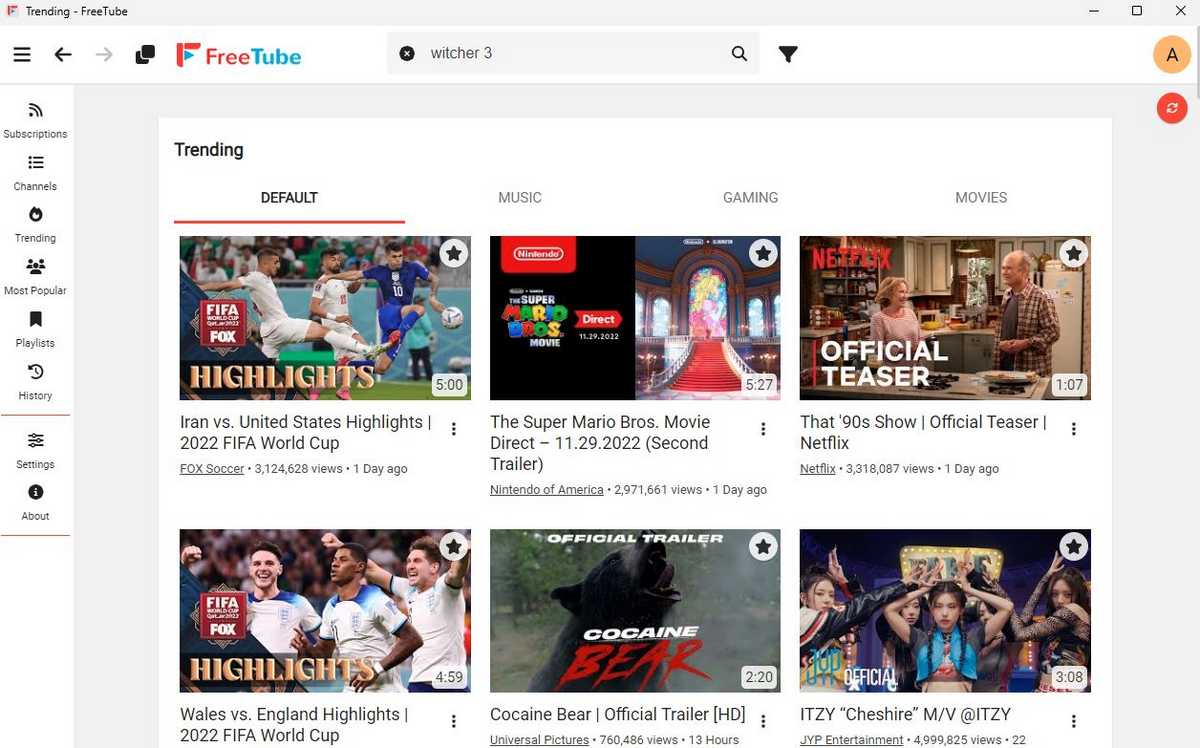The width and height of the screenshot is (1200, 748).
Task: Play the Iran vs. United States thumbnail
Action: click(325, 318)
